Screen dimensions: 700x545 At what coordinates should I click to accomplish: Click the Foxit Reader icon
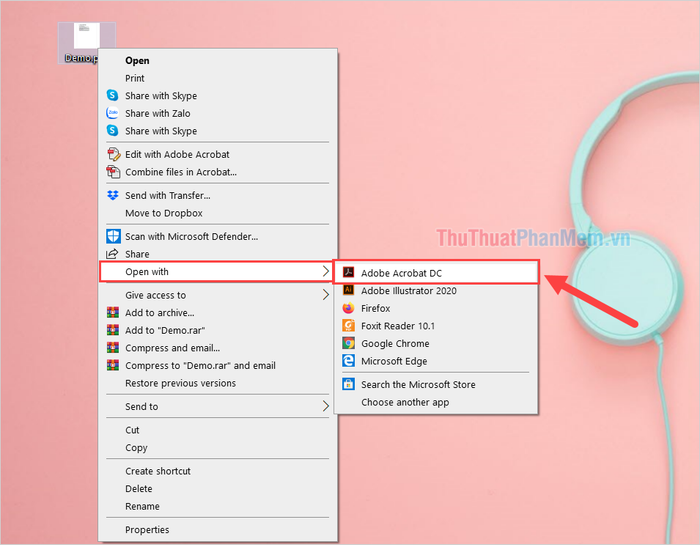click(x=348, y=325)
